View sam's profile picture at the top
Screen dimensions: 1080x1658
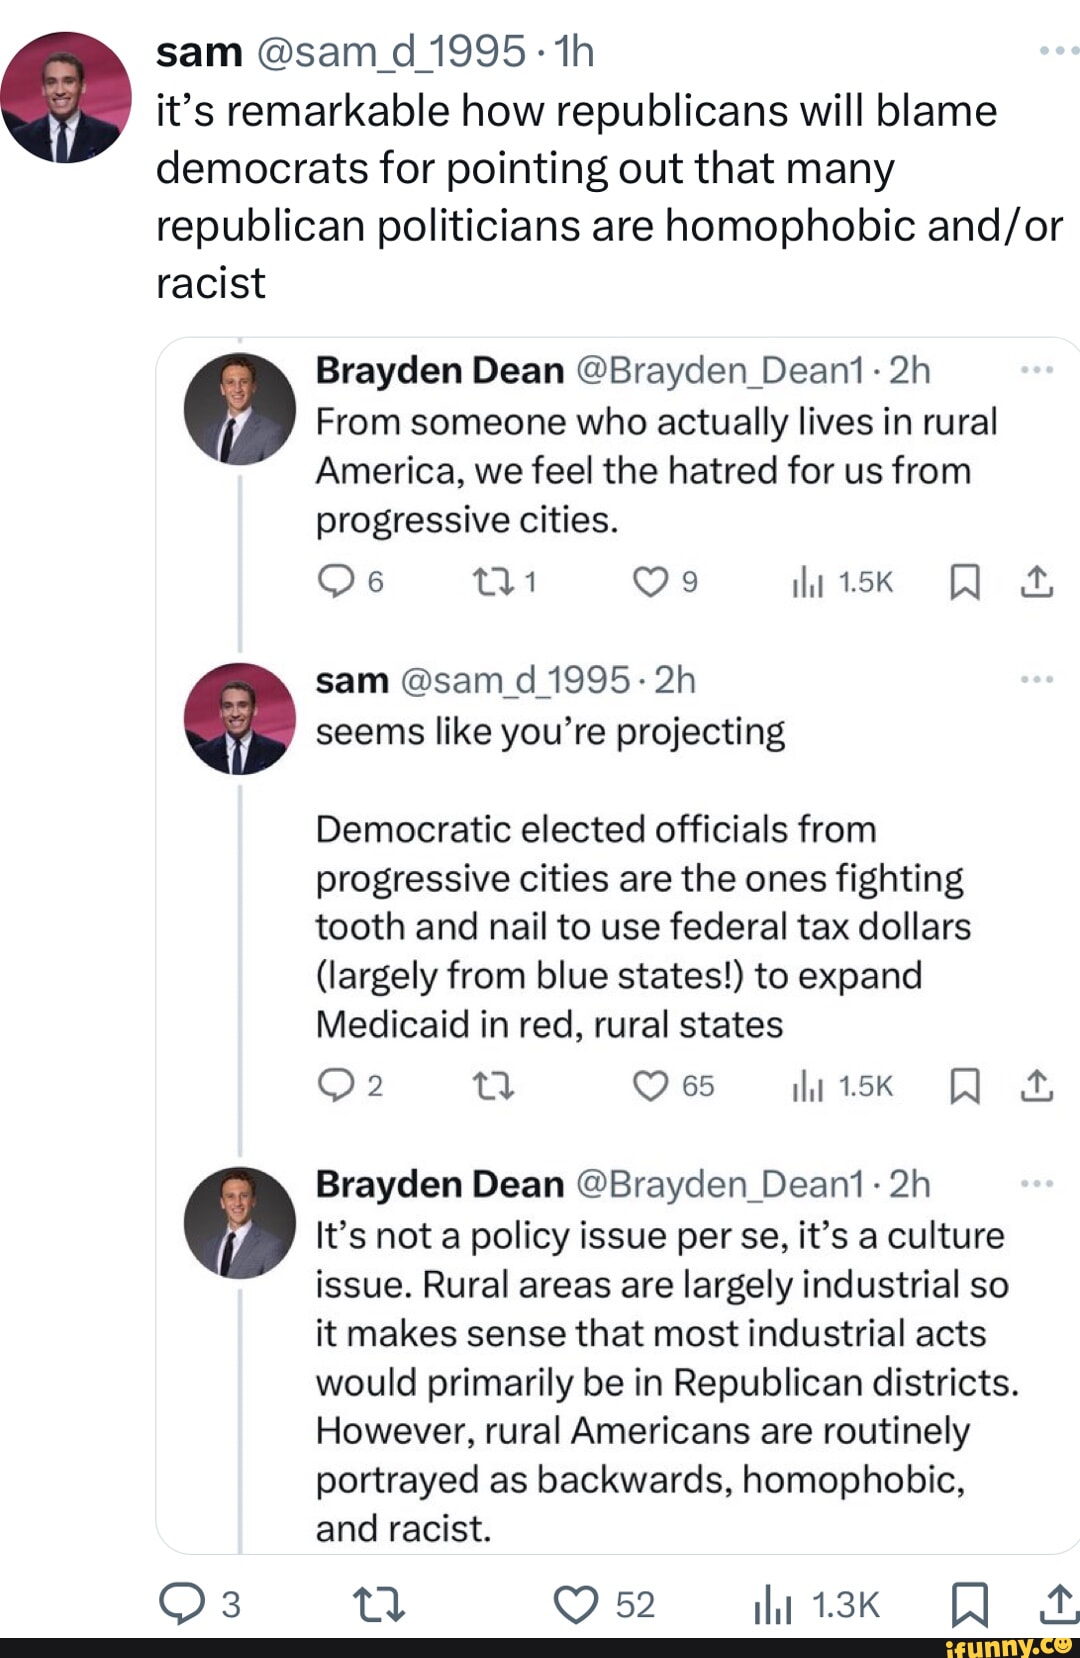(65, 97)
